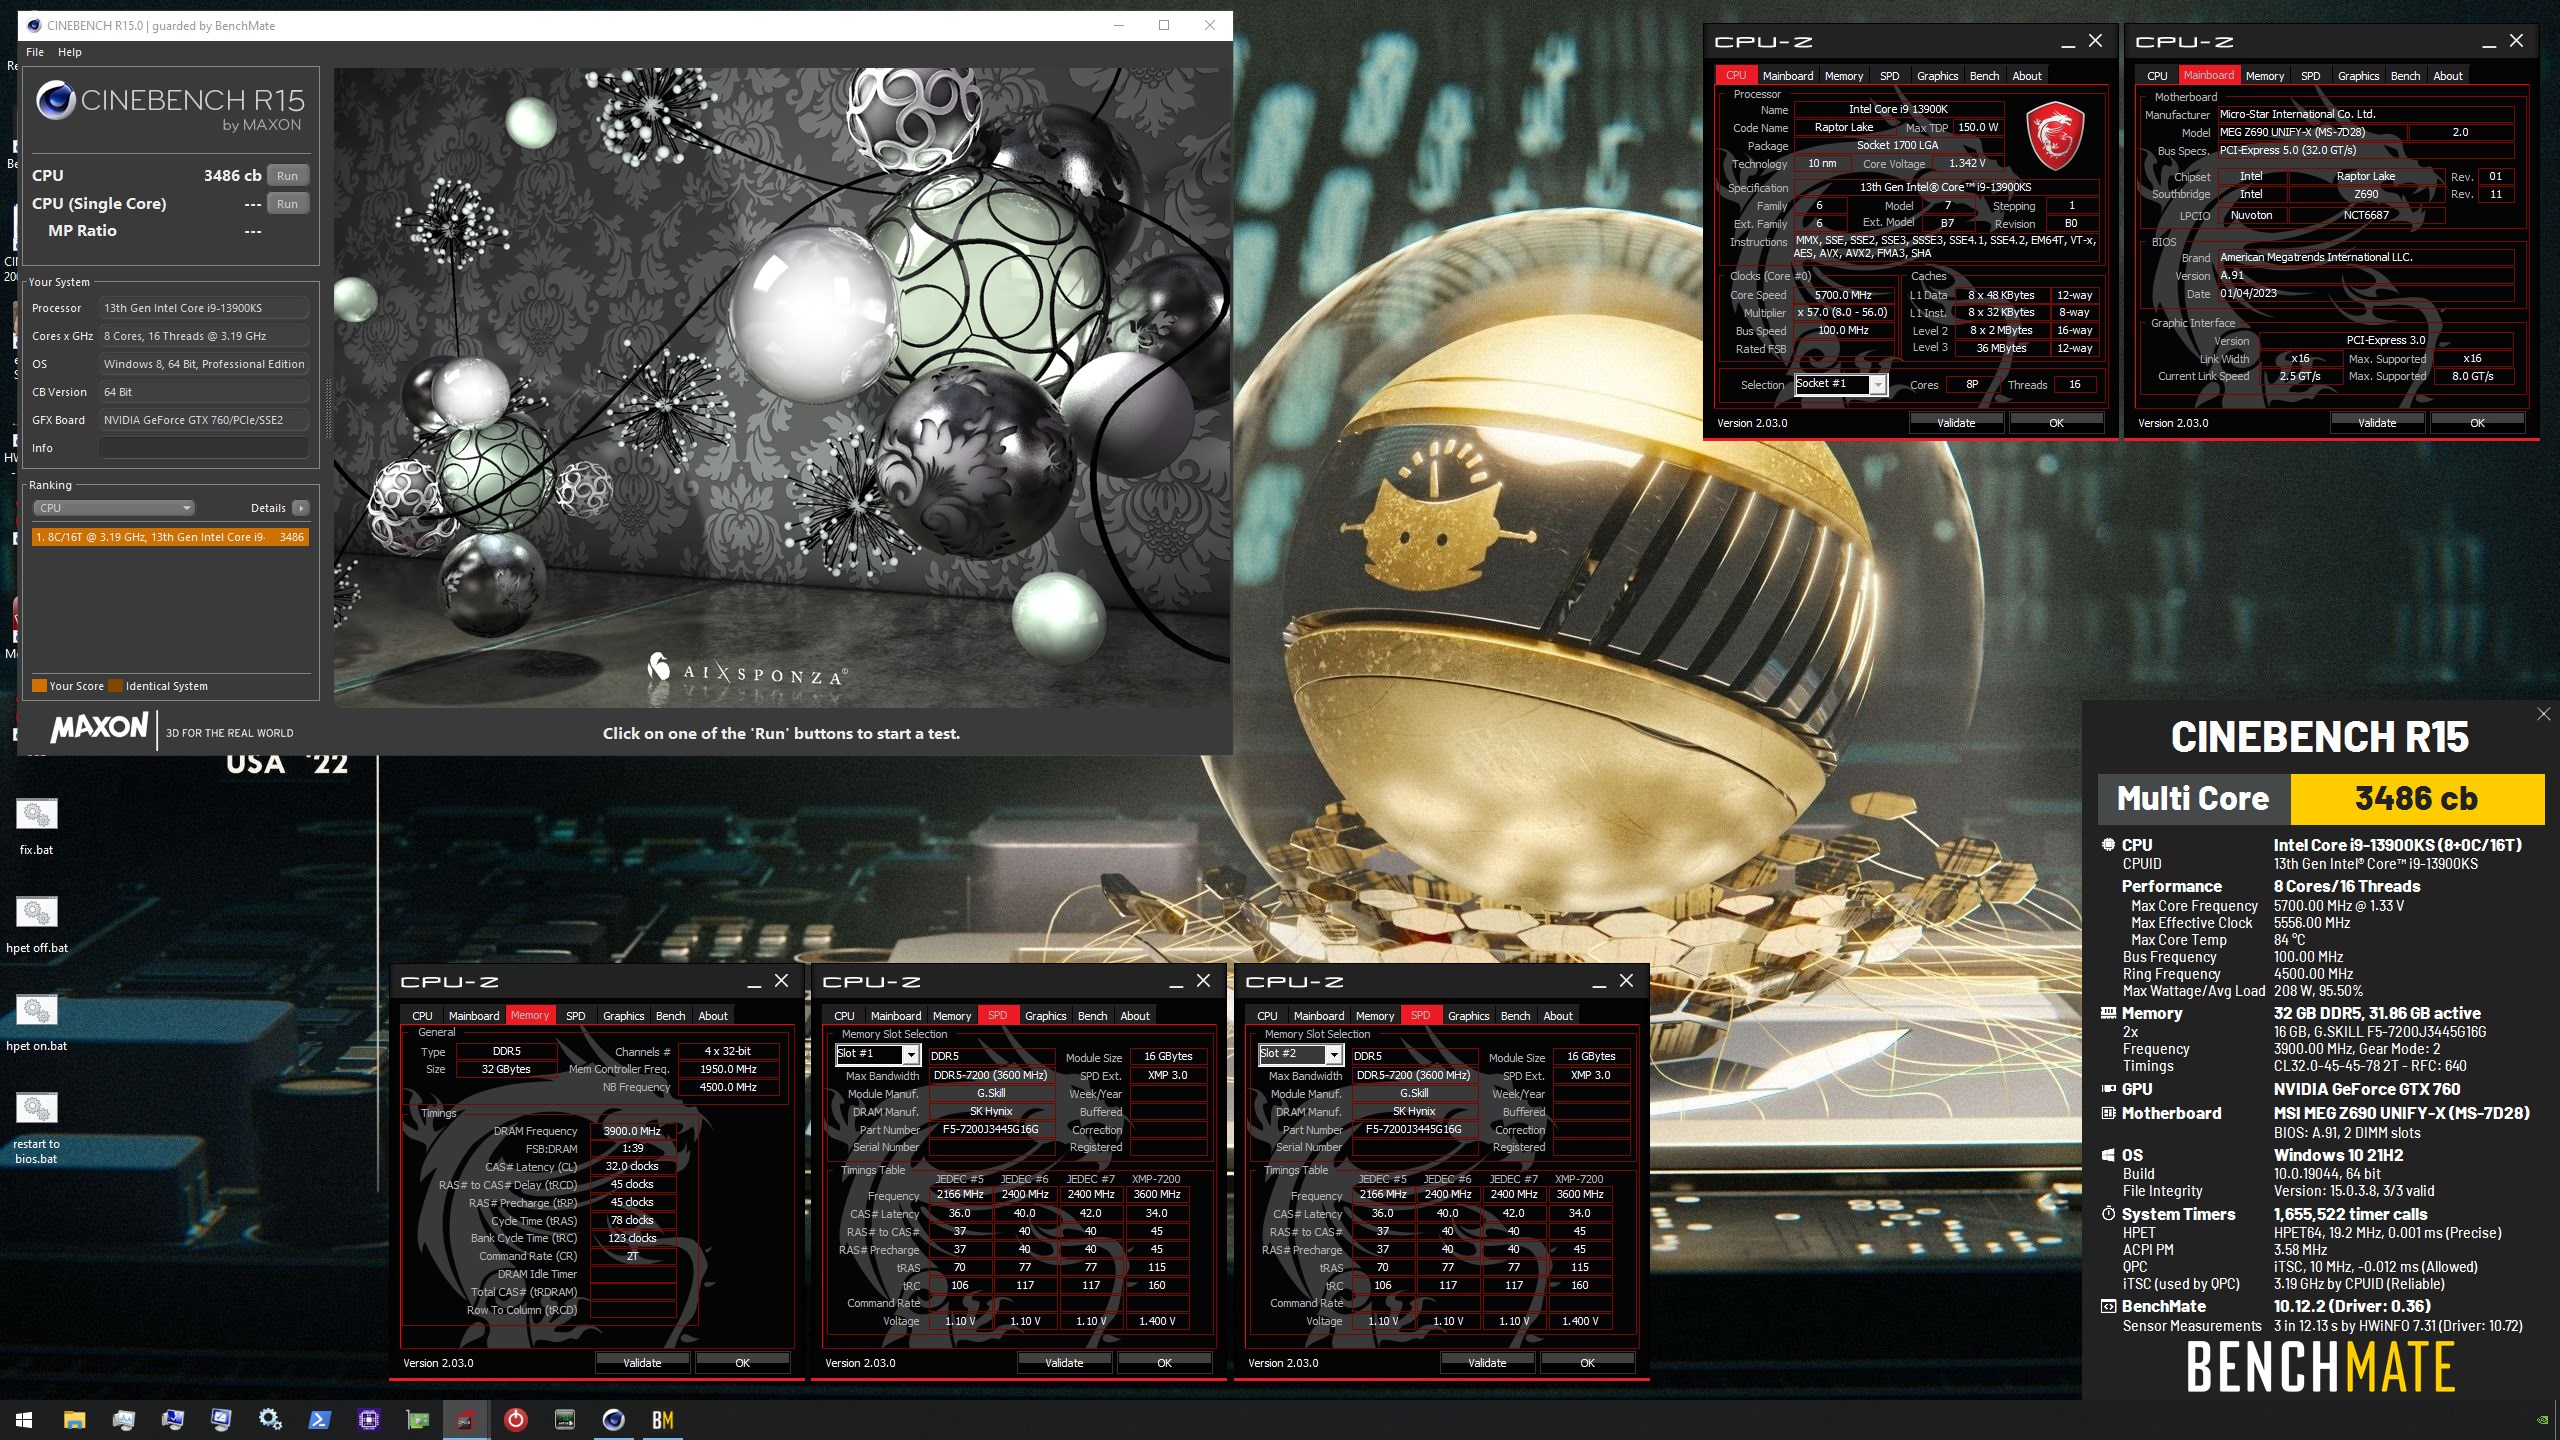Viewport: 2560px width, 1440px height.
Task: Click the 3486 cb Multi Core score badge
Action: tap(2417, 798)
